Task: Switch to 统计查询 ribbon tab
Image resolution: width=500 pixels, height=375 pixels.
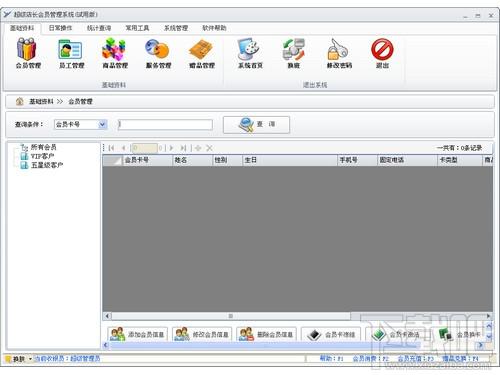Action: (x=99, y=28)
